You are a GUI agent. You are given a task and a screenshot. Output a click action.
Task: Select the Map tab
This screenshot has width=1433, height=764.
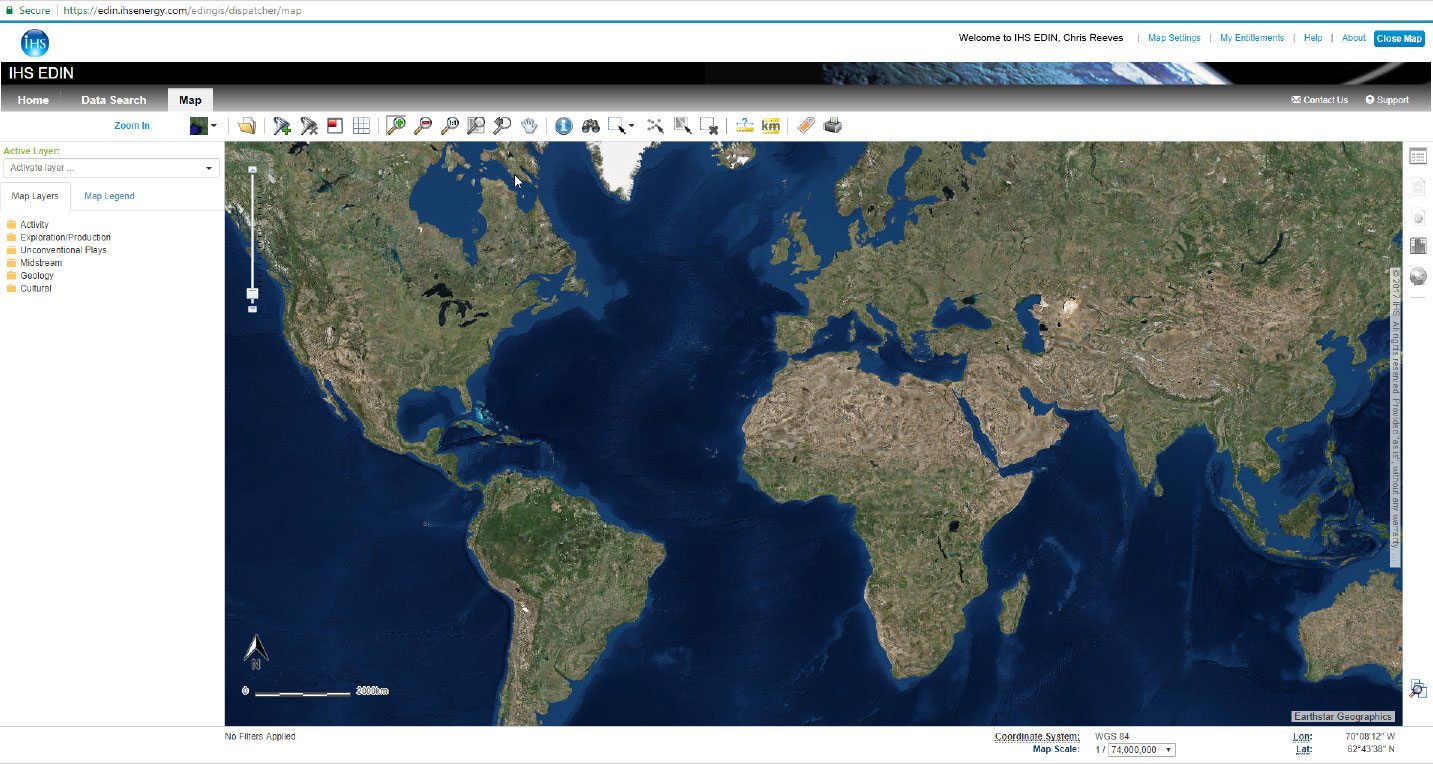[x=190, y=100]
